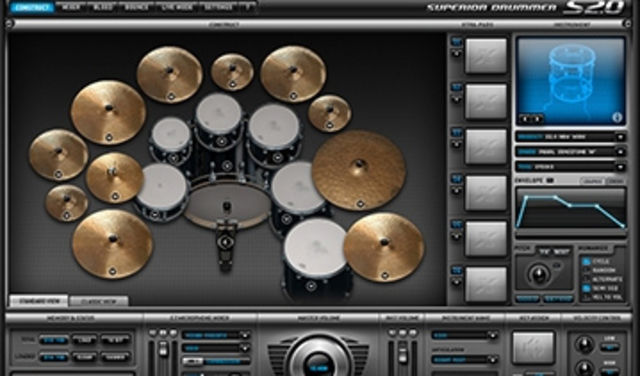Toggle the blue button on the top X-pad
The width and height of the screenshot is (640, 376).
456,42
